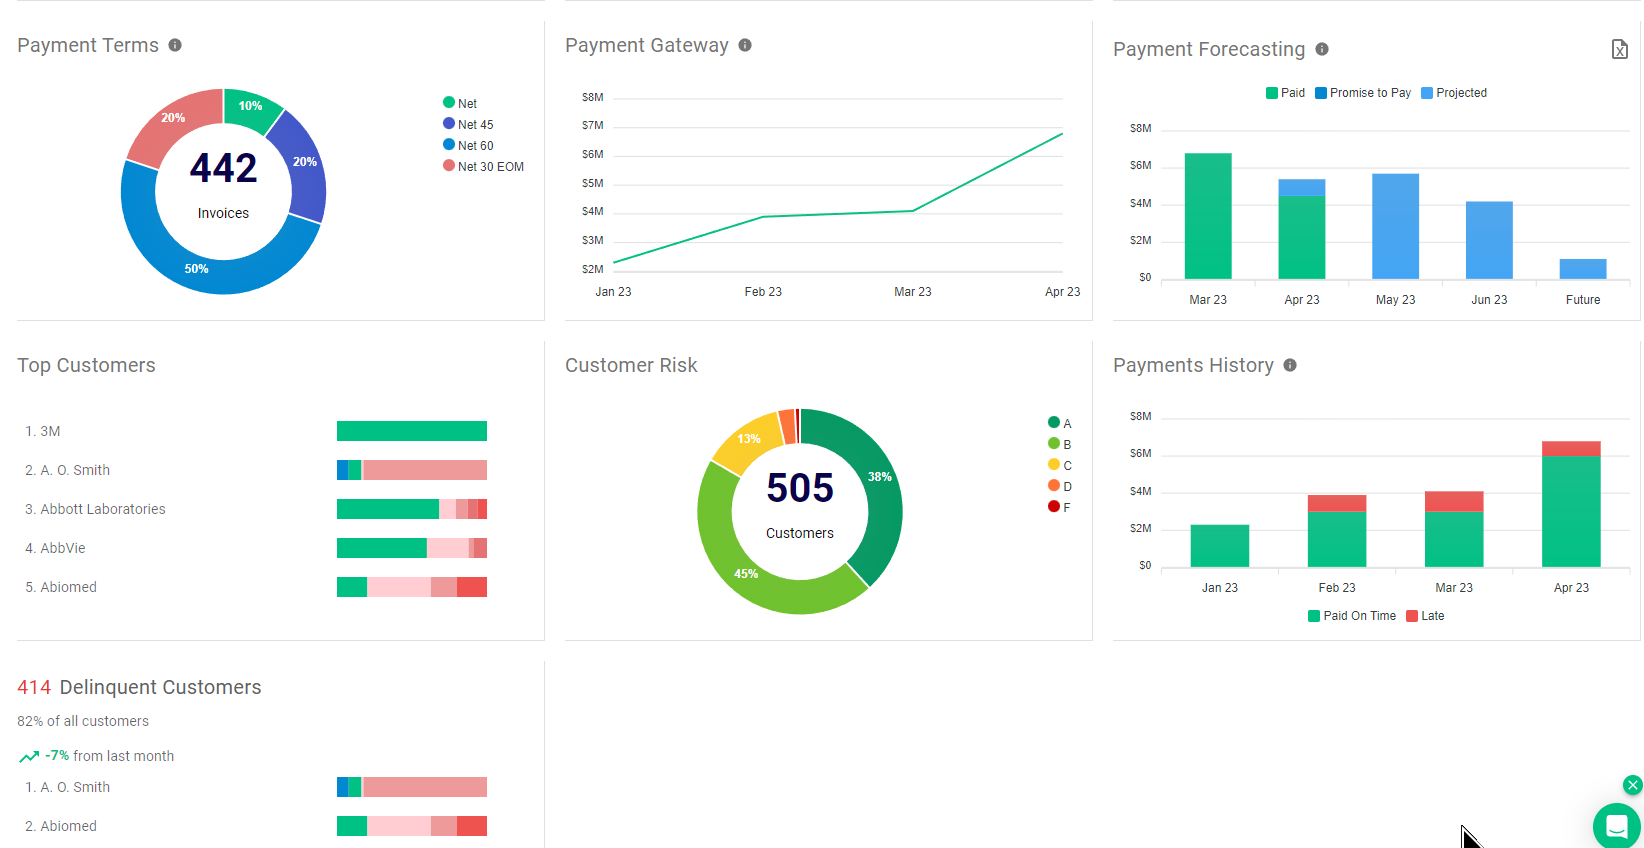Select AbbVie from Top Customers list
Screen dimensions: 1644x848
[x=62, y=548]
